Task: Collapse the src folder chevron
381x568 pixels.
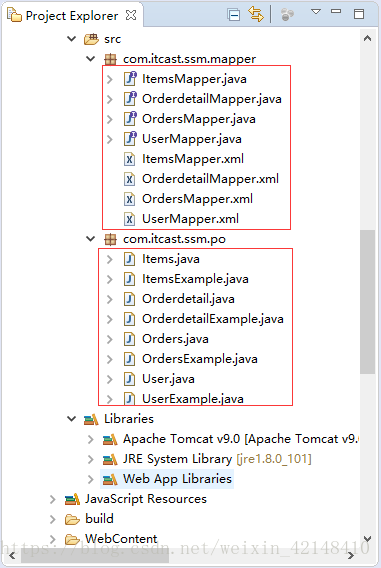Action: [x=72, y=39]
